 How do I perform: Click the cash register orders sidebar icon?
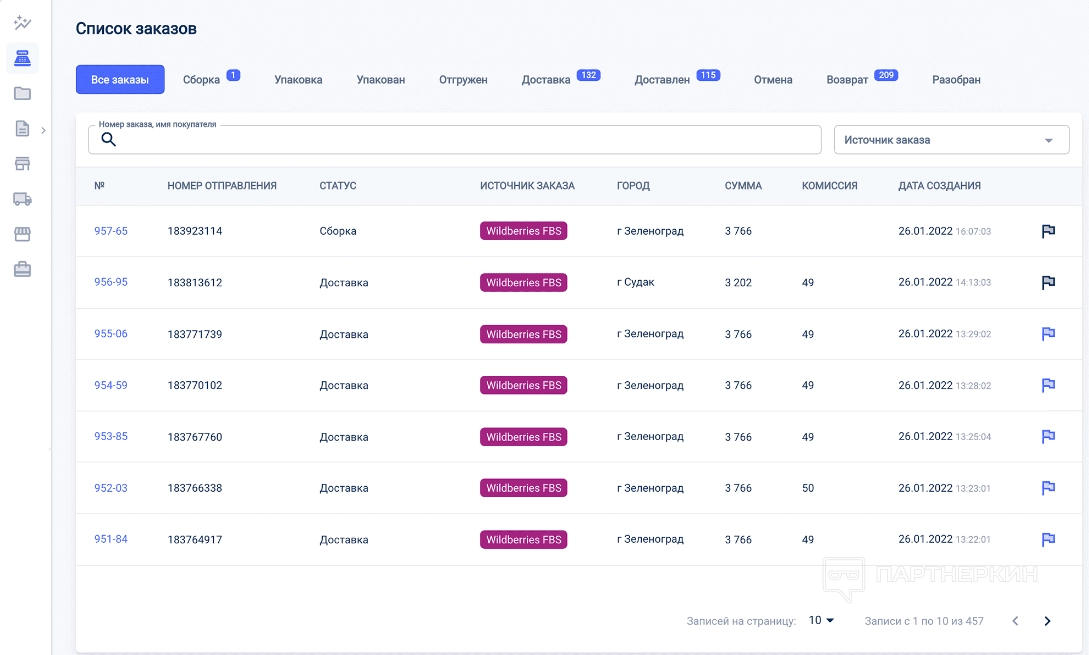point(22,59)
